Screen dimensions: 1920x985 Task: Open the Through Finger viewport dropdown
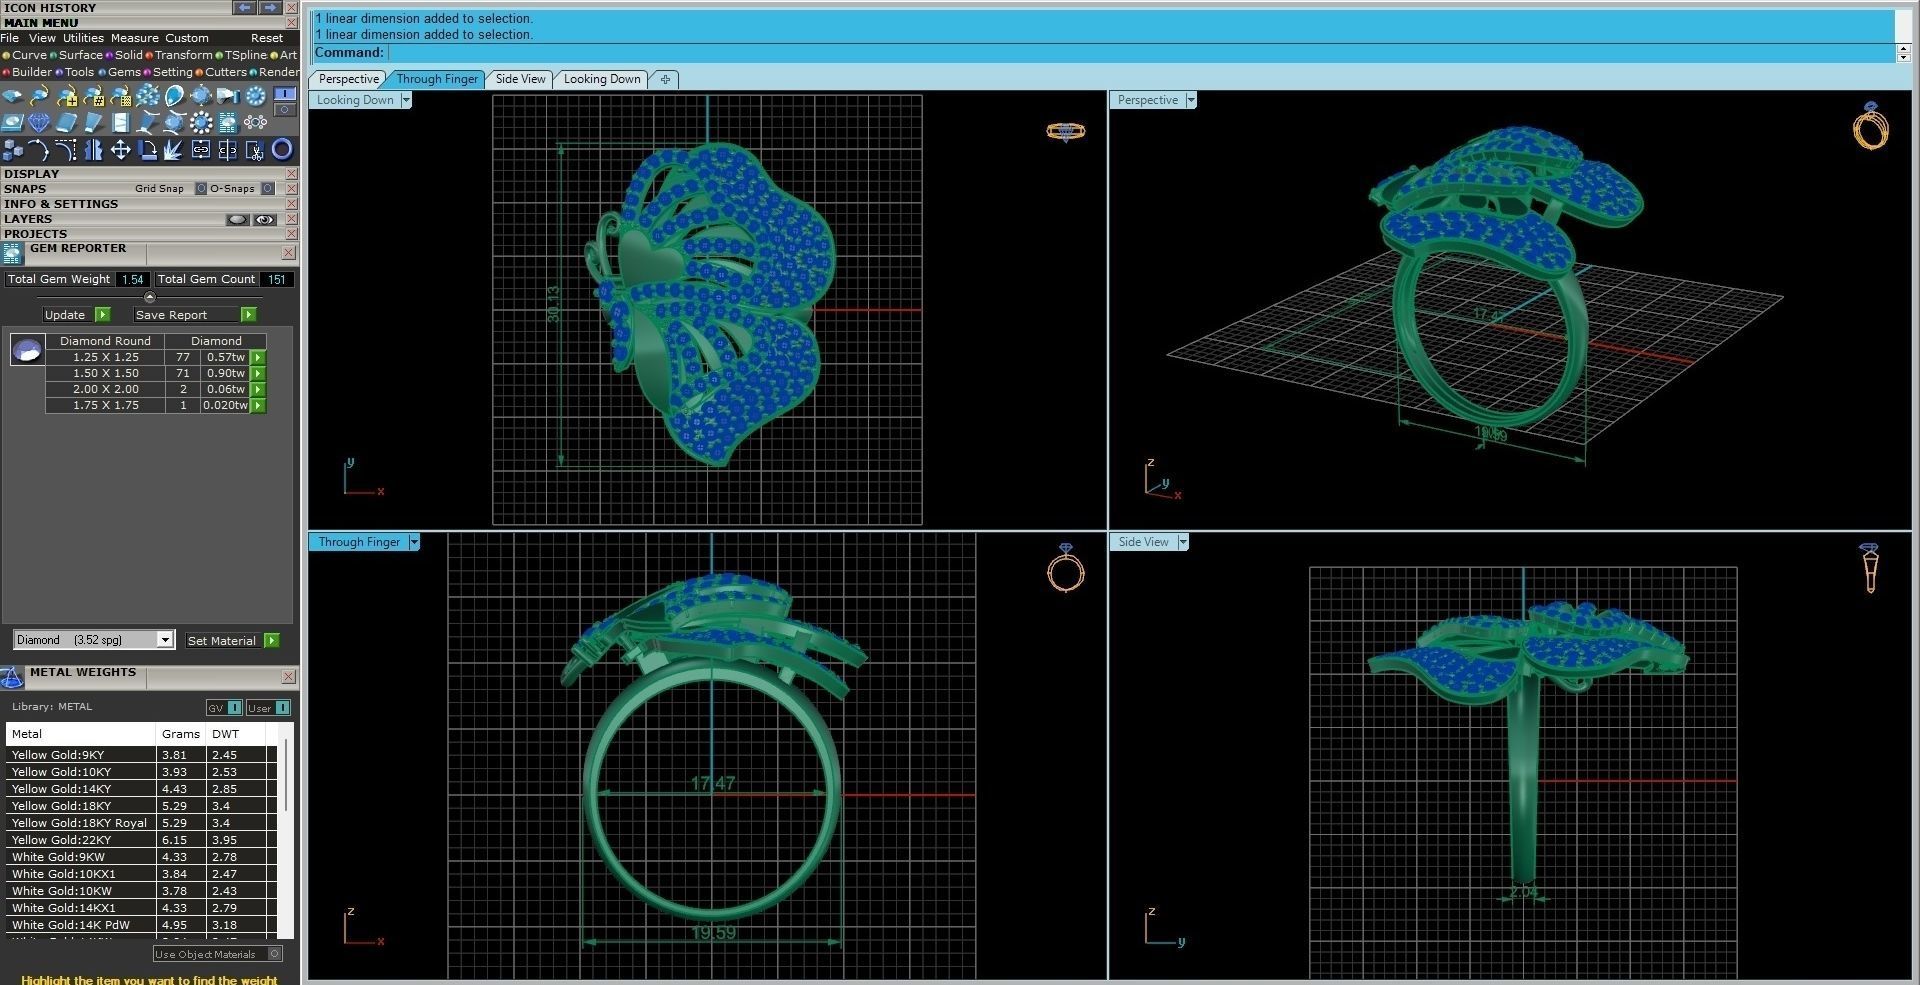tap(414, 542)
